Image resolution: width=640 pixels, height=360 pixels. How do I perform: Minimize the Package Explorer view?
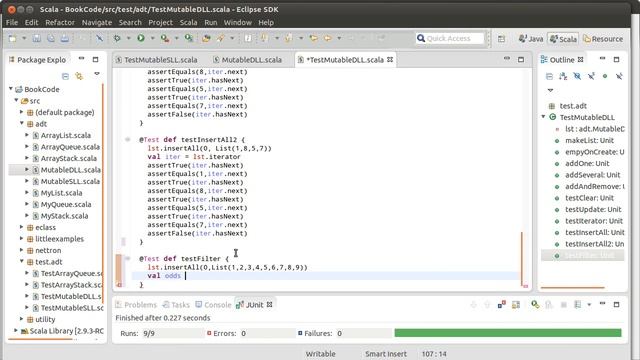[82, 59]
